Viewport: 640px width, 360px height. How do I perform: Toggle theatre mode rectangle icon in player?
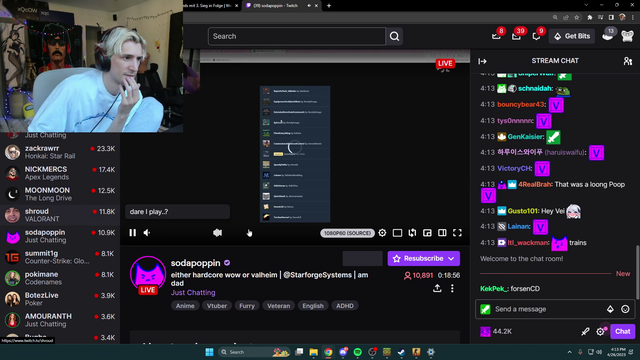(397, 233)
